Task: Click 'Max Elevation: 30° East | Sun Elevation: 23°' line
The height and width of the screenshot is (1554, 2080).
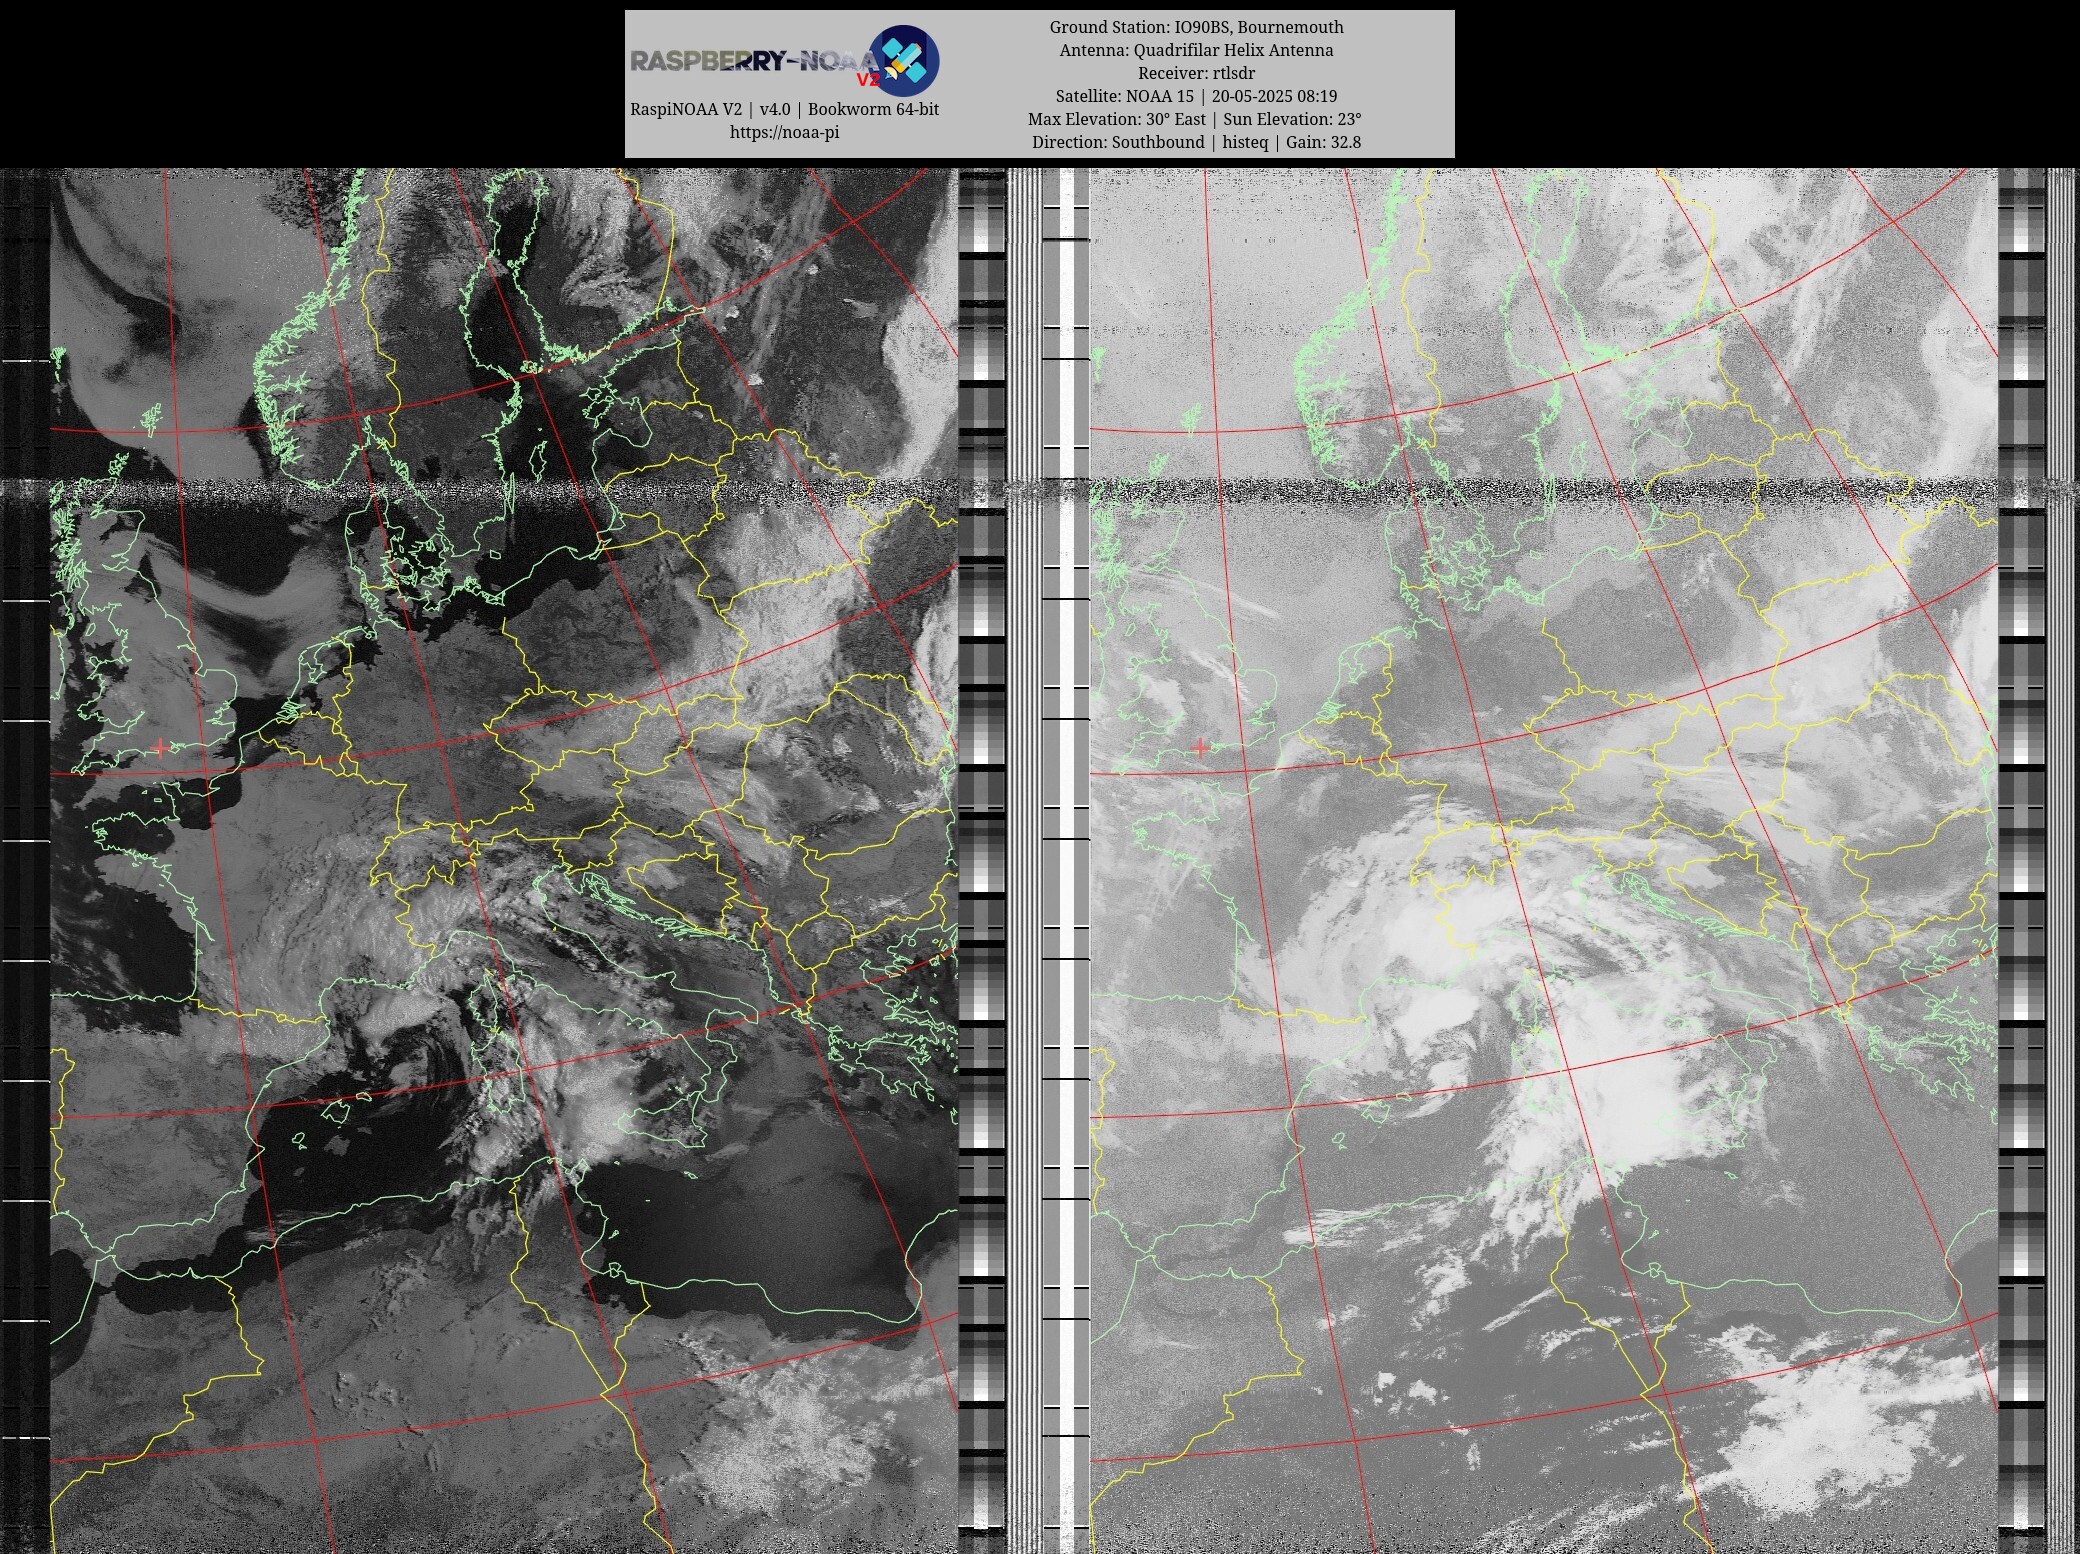Action: click(1195, 119)
